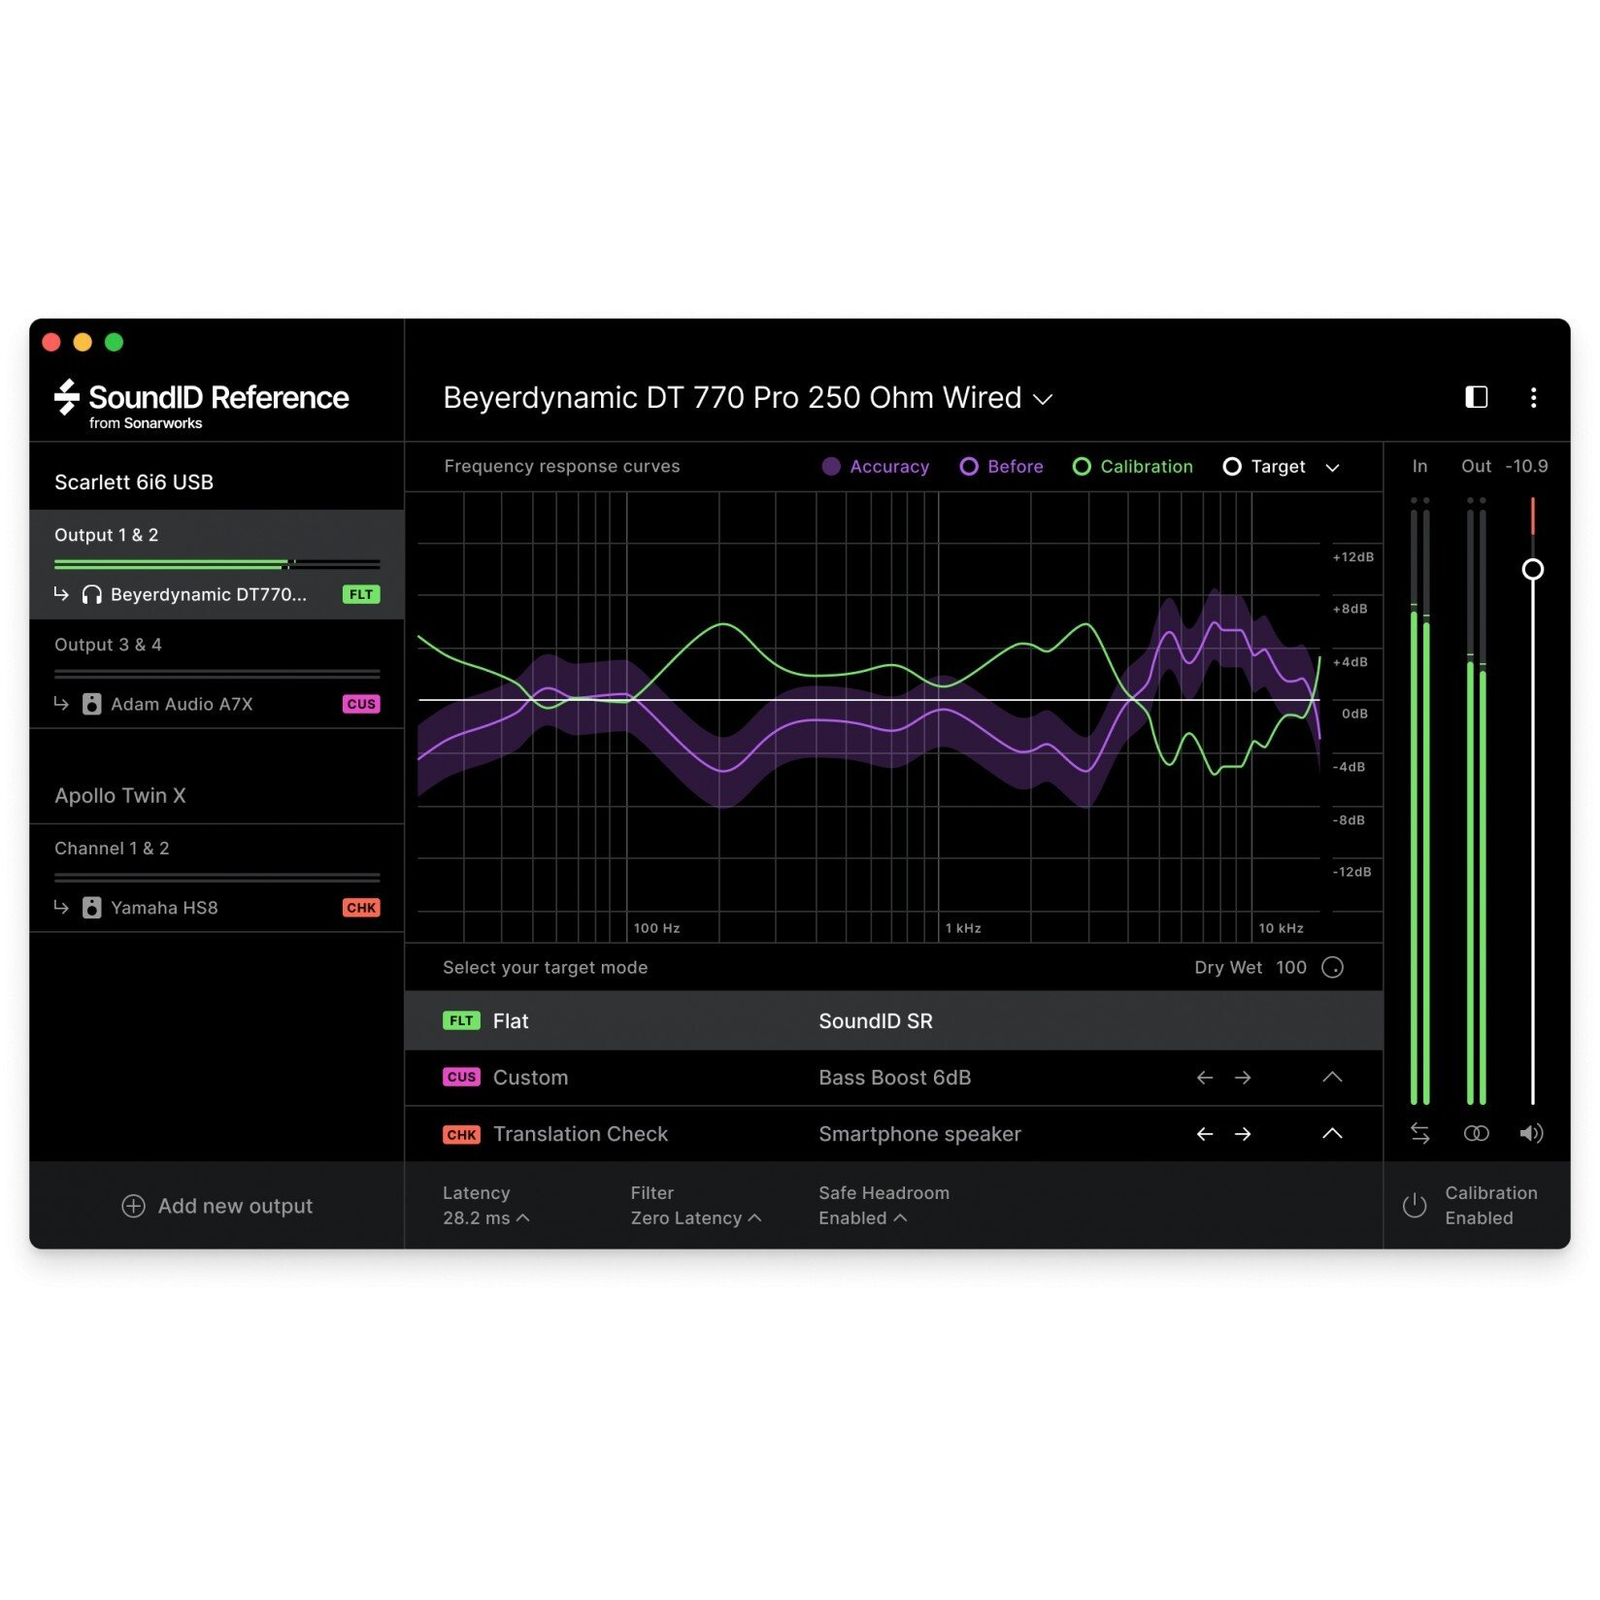
Task: Click the speaker icon beside Yamaha HS8
Action: coord(92,908)
